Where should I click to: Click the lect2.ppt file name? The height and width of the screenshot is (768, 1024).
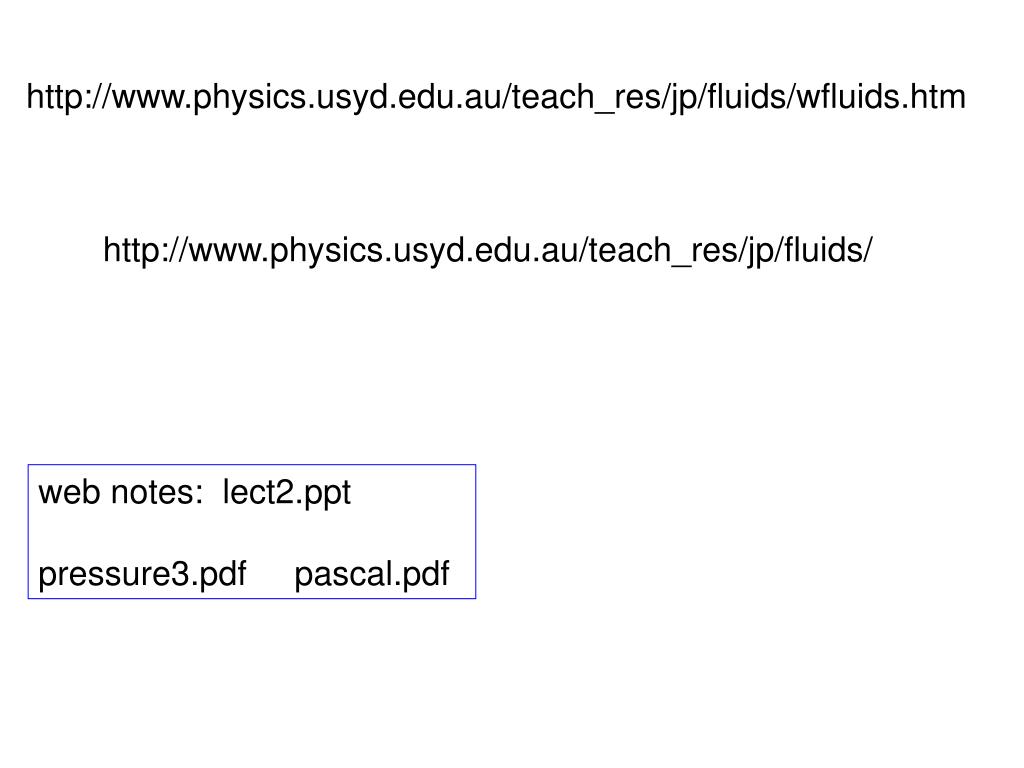287,493
